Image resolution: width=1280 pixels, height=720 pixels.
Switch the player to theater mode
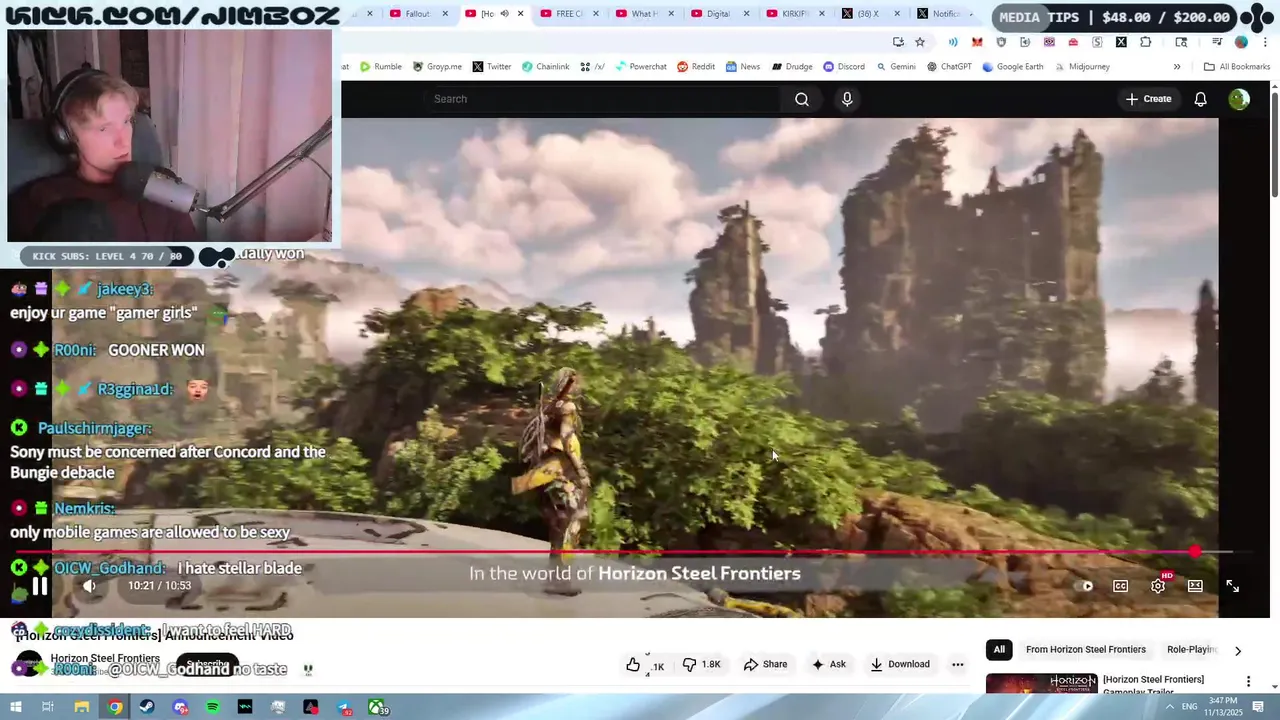[1195, 586]
